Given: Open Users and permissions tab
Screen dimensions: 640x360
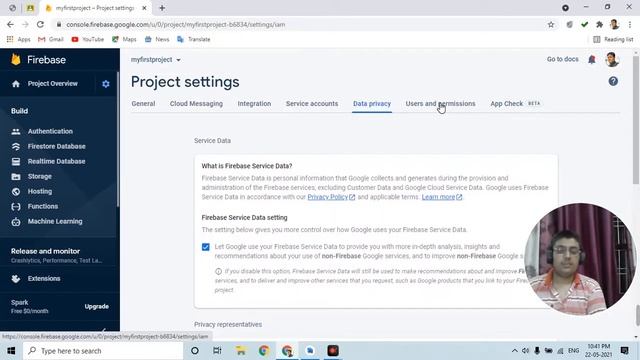Looking at the screenshot, I should (440, 104).
